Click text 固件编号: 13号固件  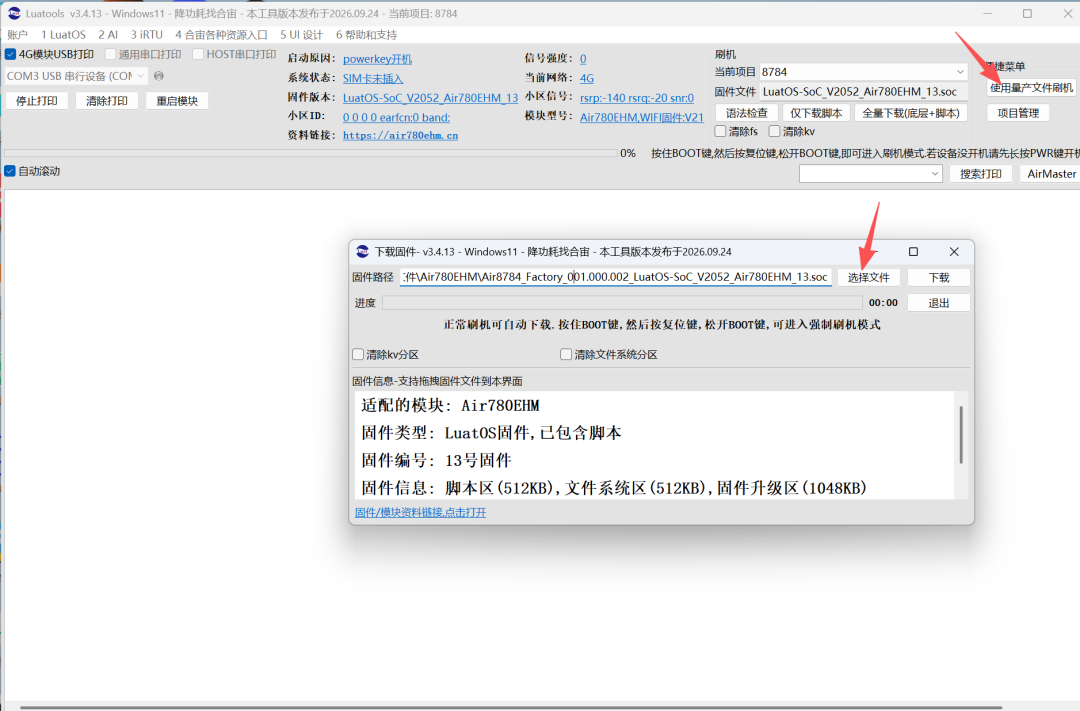point(436,460)
